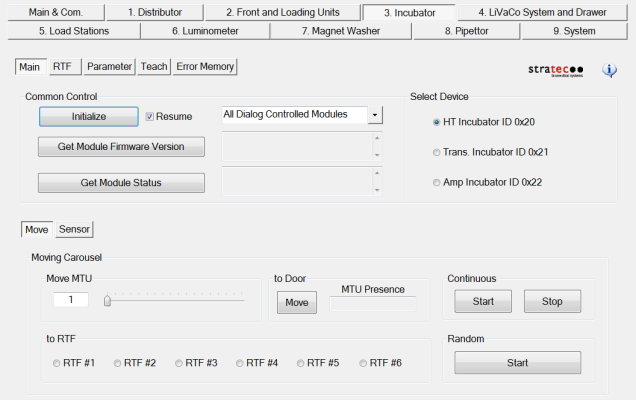Click the blue info icon
This screenshot has height=400, width=636.
[609, 71]
